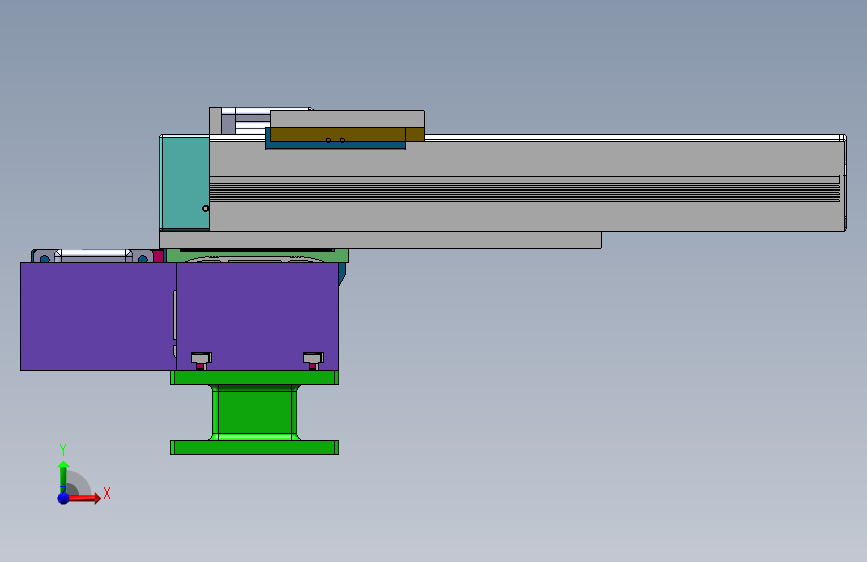The width and height of the screenshot is (867, 562).
Task: Click the blue origin ball of the triad
Action: point(64,498)
